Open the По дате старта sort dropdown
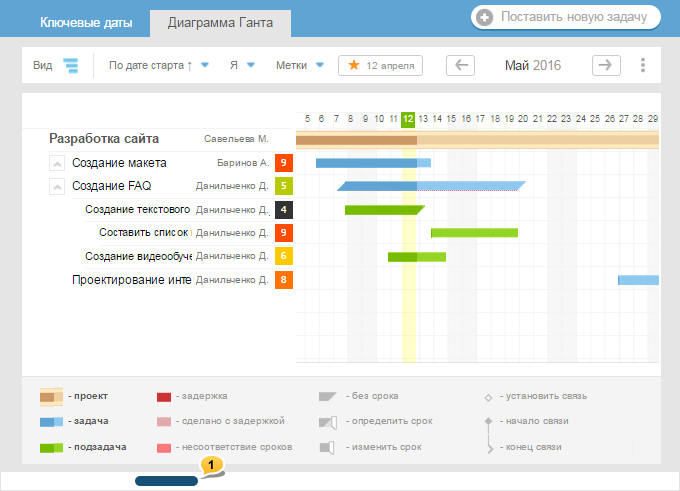Screen dimensions: 680x491 coord(158,66)
